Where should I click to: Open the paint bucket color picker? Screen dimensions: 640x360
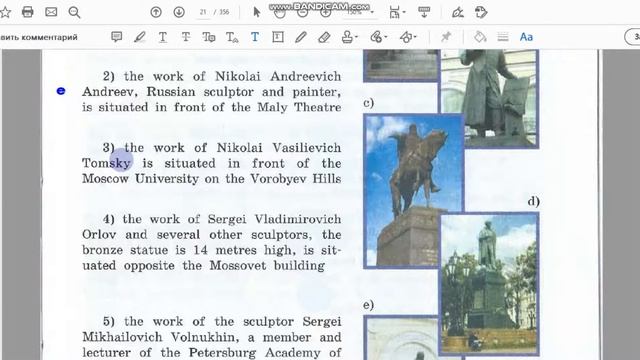click(x=480, y=37)
